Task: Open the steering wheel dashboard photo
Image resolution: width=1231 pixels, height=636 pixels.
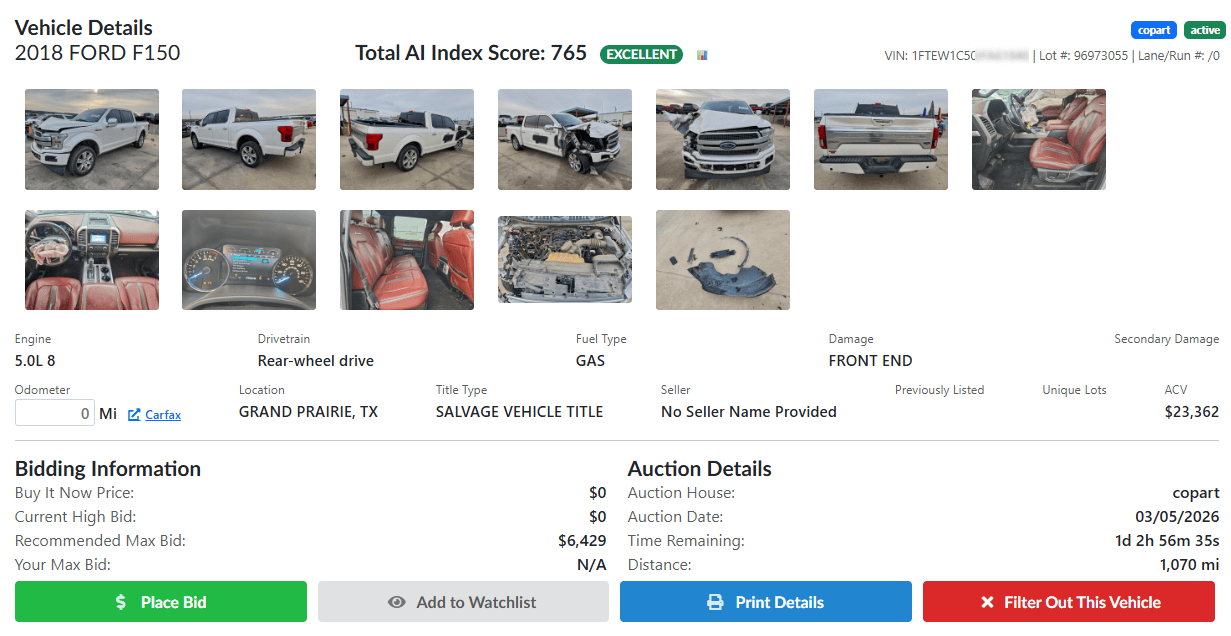Action: coord(92,260)
